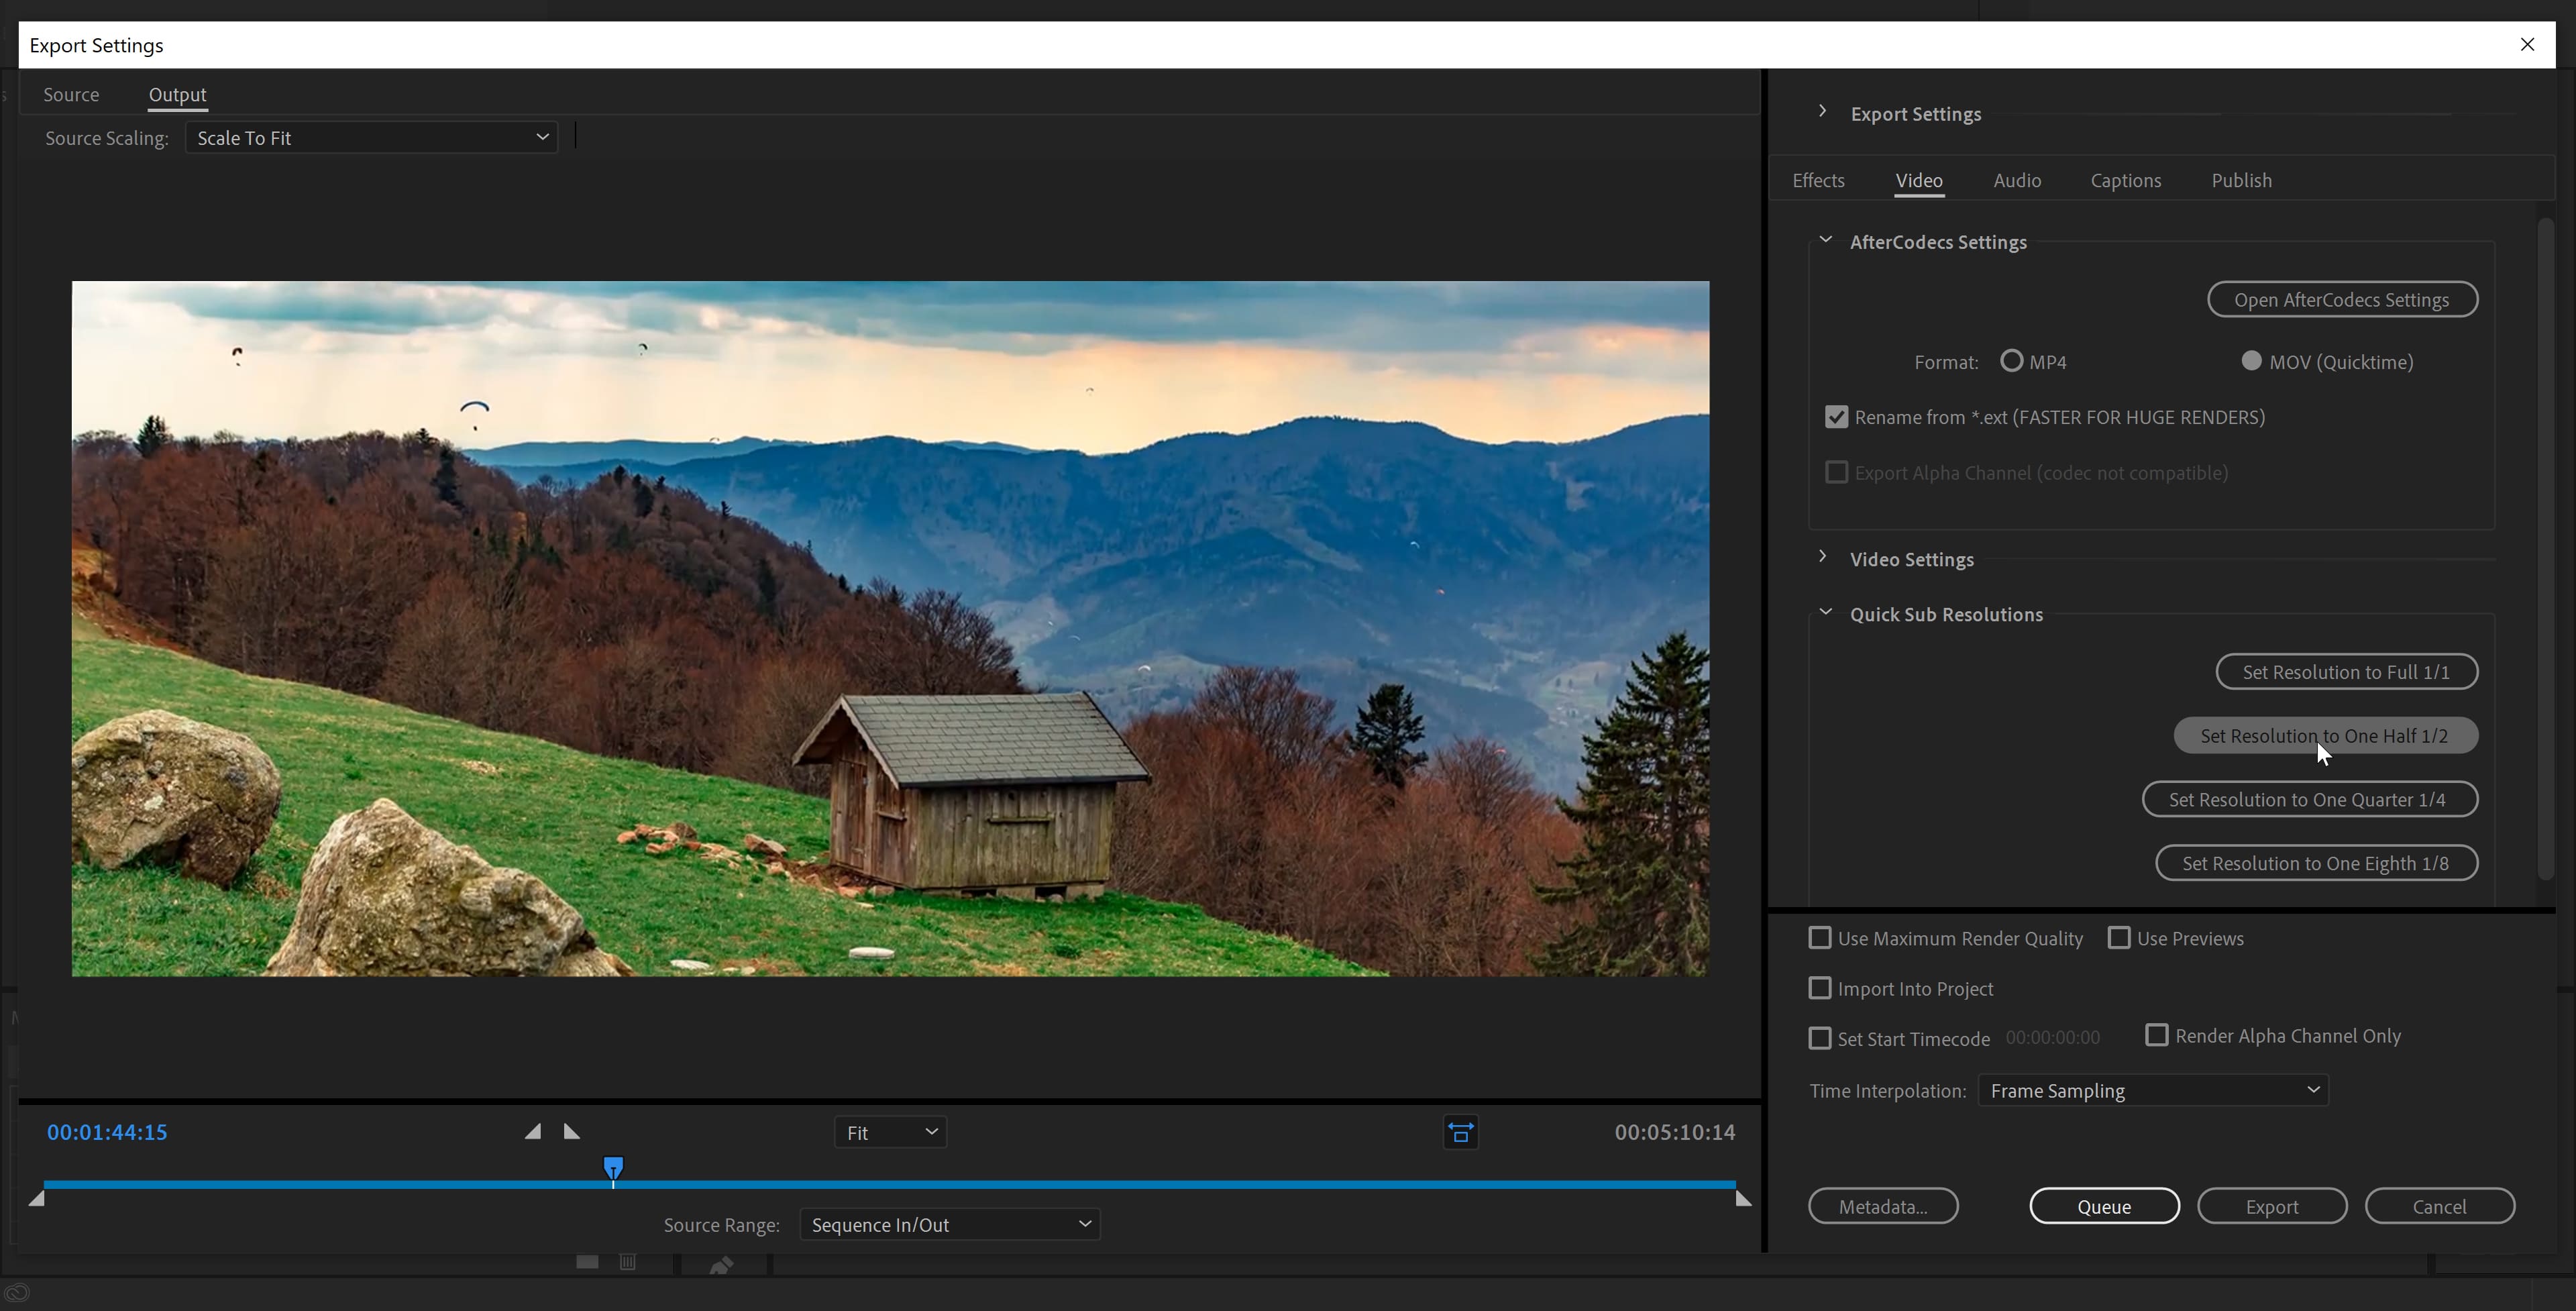Click the playhead marker on the timeline

pyautogui.click(x=613, y=1167)
